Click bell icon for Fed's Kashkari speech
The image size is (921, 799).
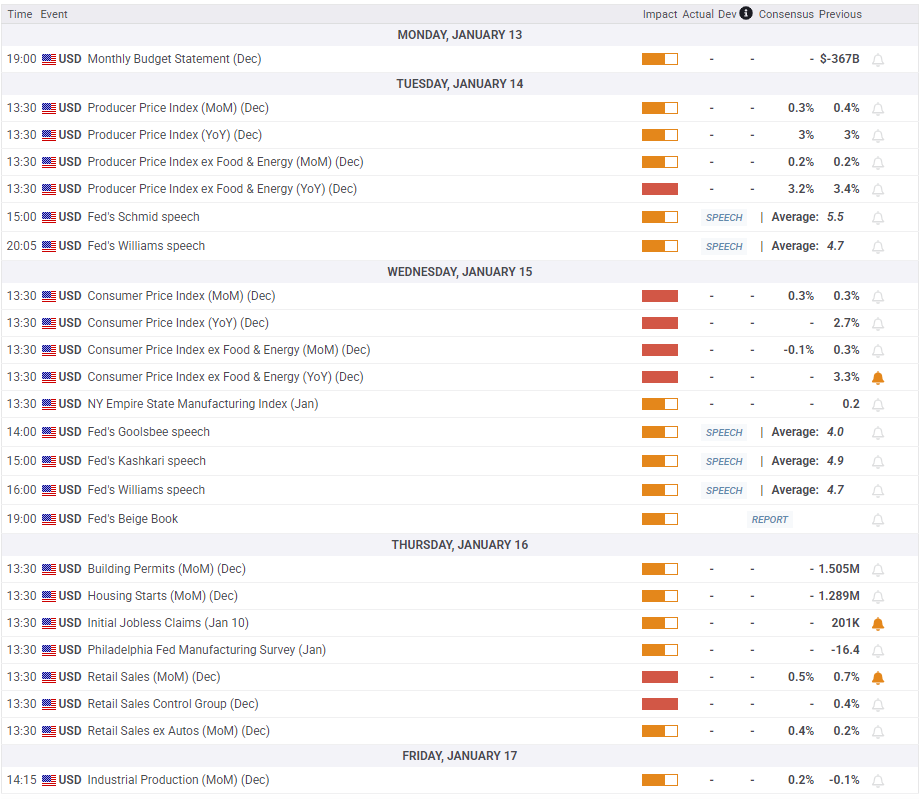[x=878, y=462]
